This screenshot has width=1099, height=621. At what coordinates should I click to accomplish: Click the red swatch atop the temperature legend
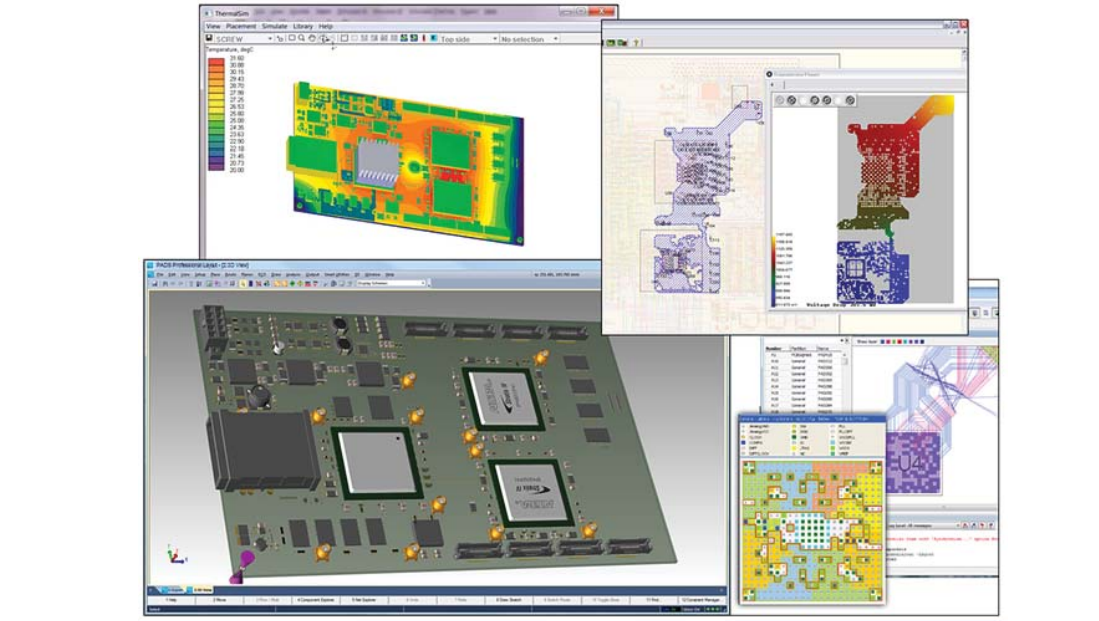217,62
